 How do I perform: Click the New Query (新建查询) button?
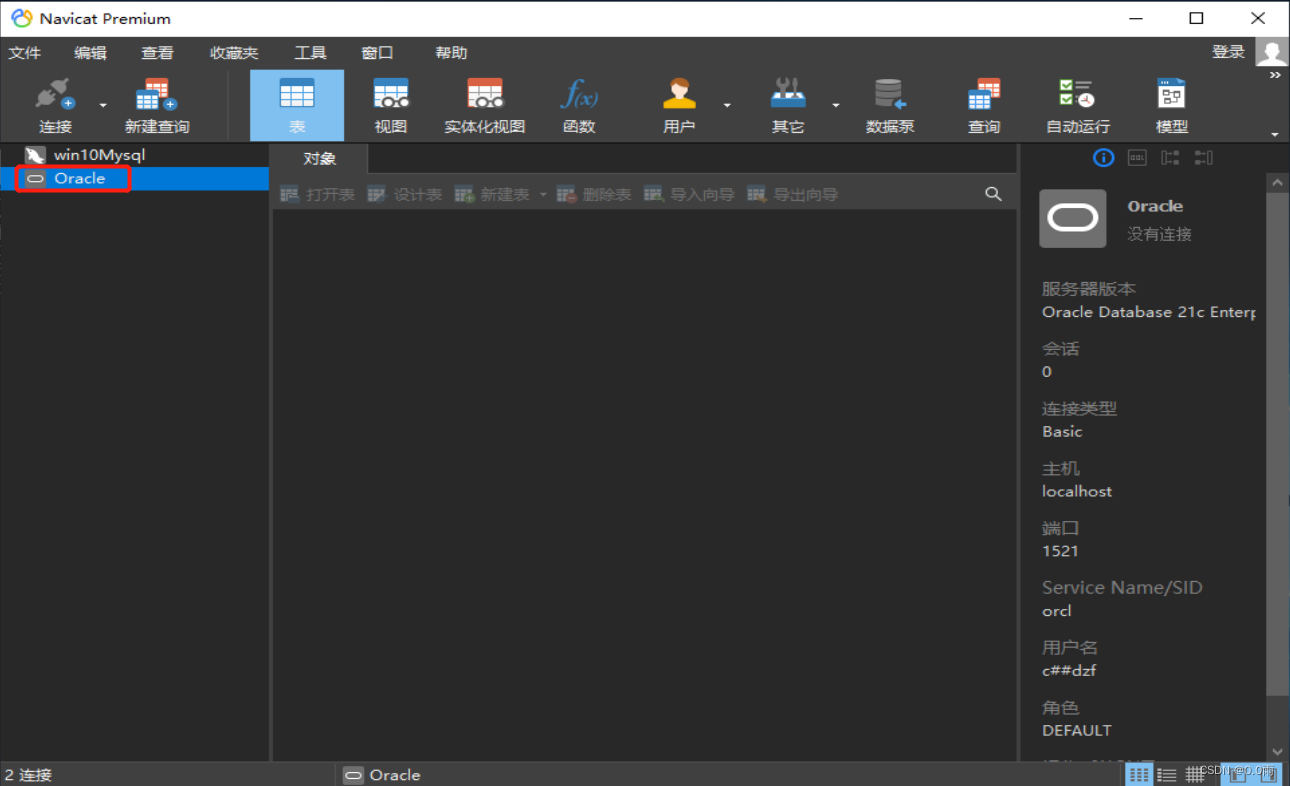(x=156, y=105)
